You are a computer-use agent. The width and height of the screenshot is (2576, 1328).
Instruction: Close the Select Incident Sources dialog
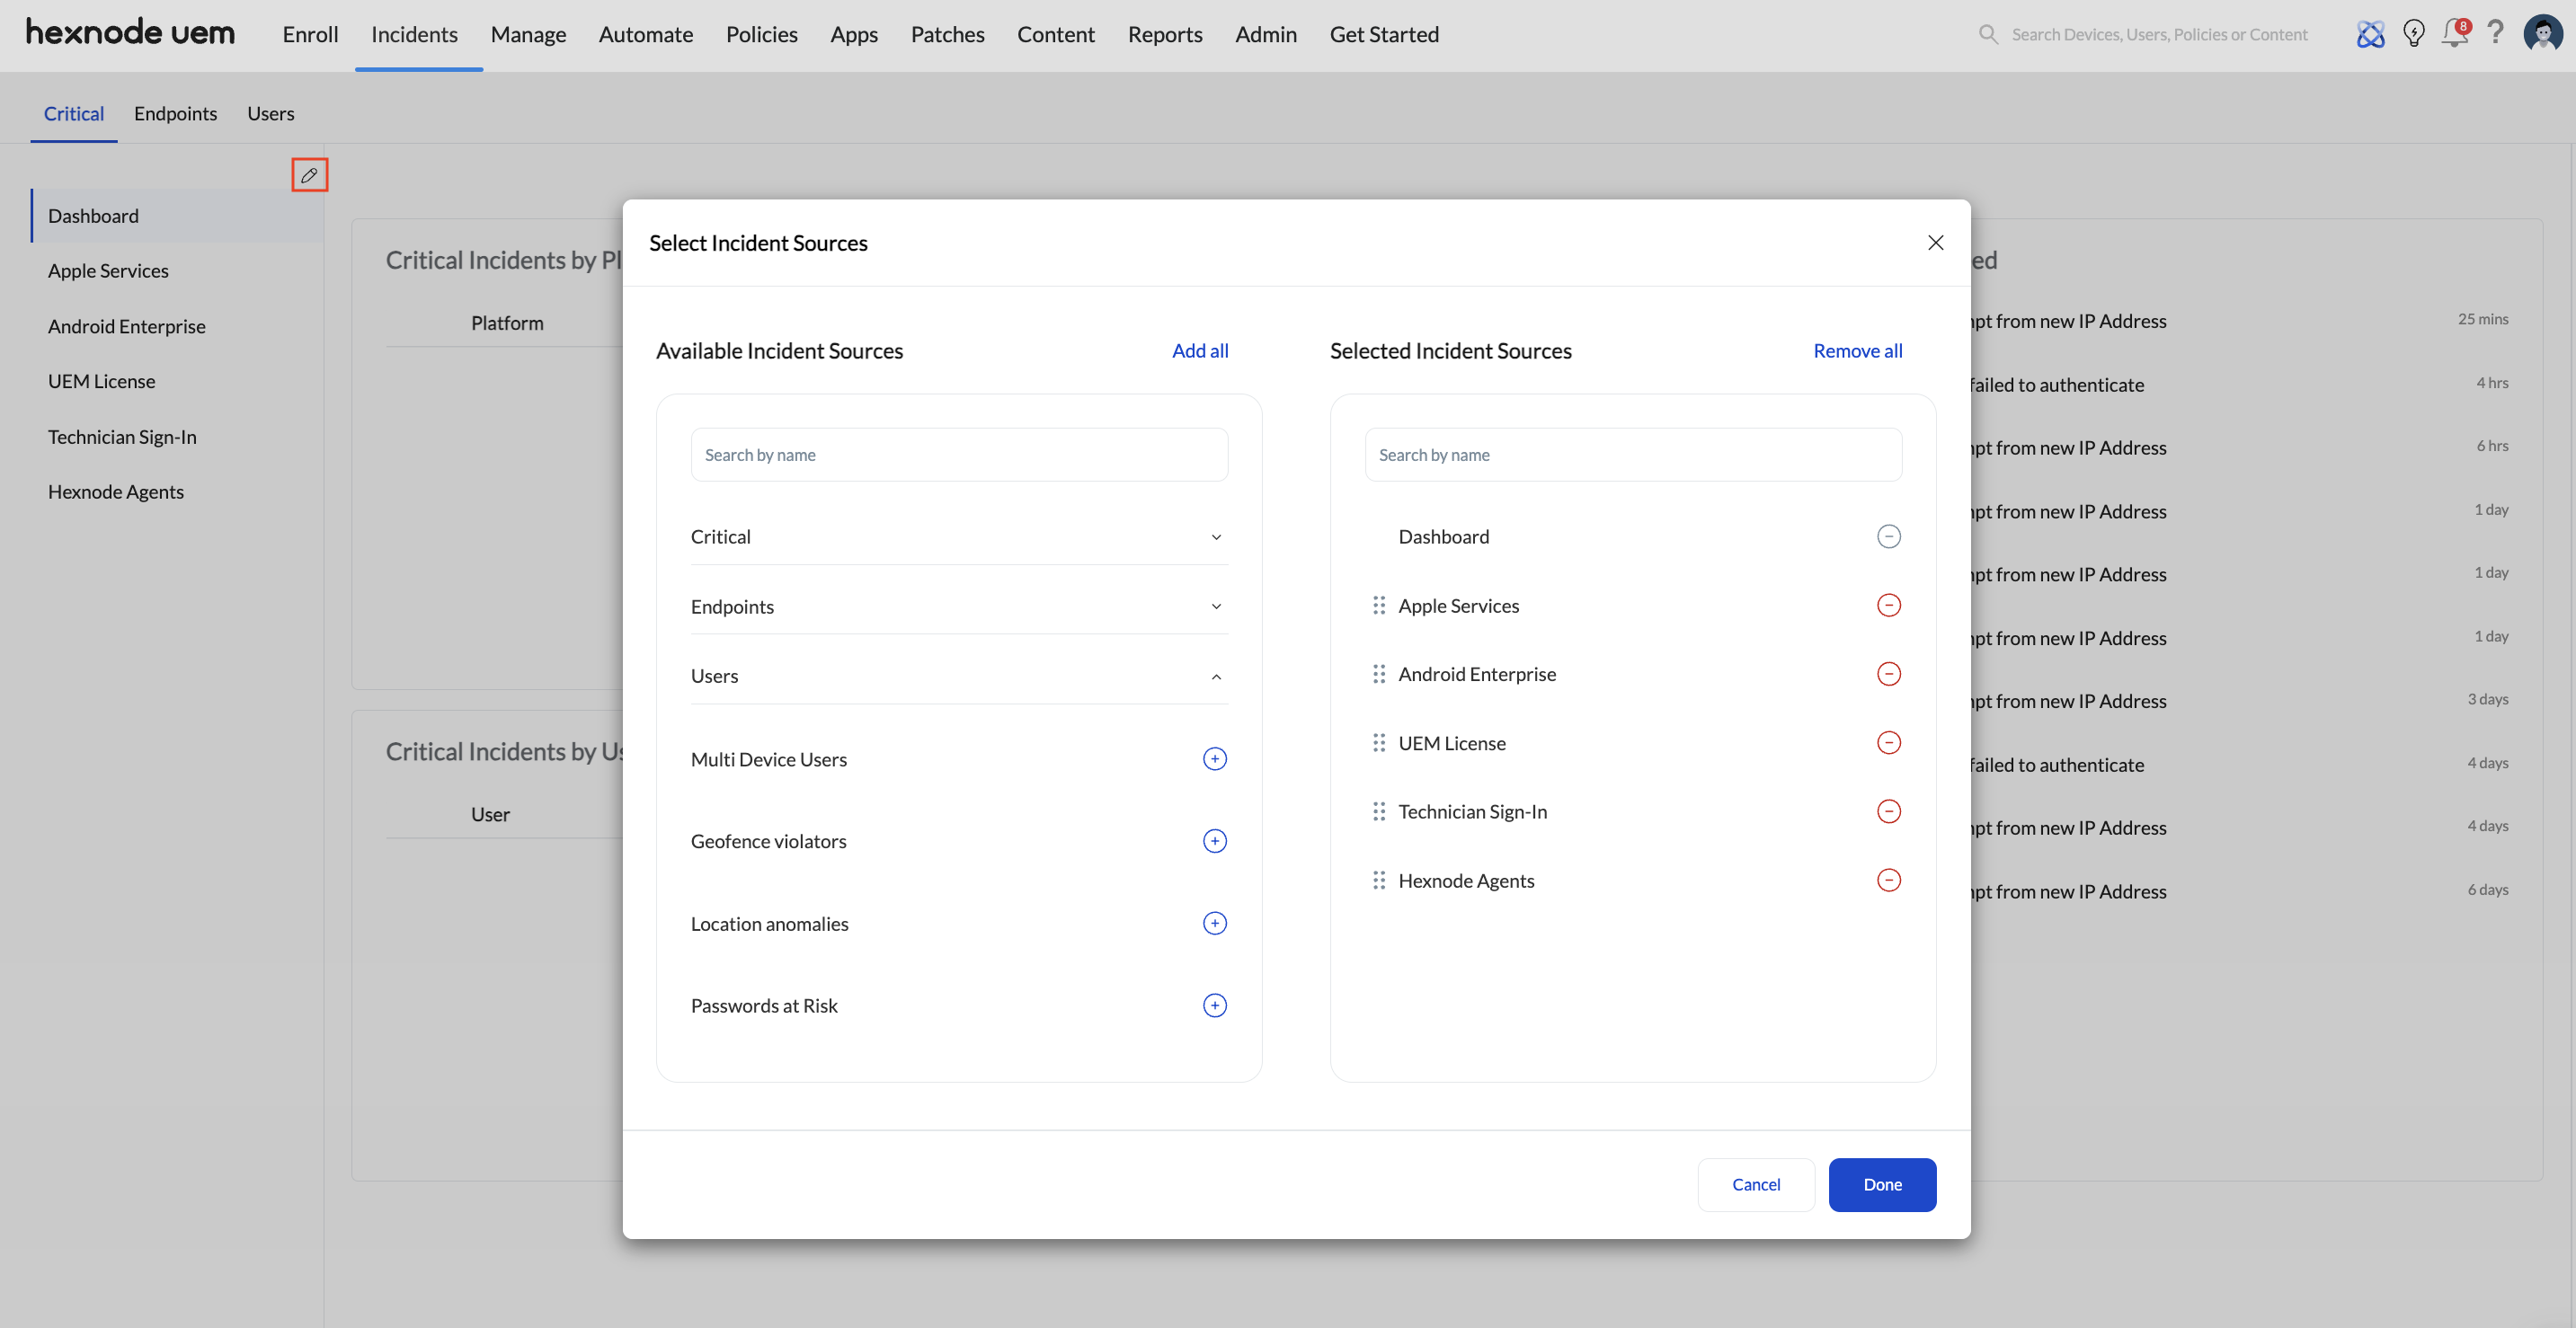[1935, 243]
